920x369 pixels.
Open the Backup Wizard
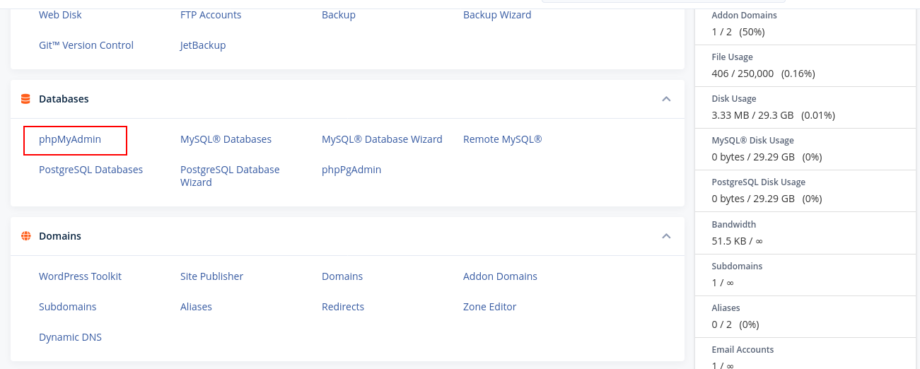[x=497, y=15]
